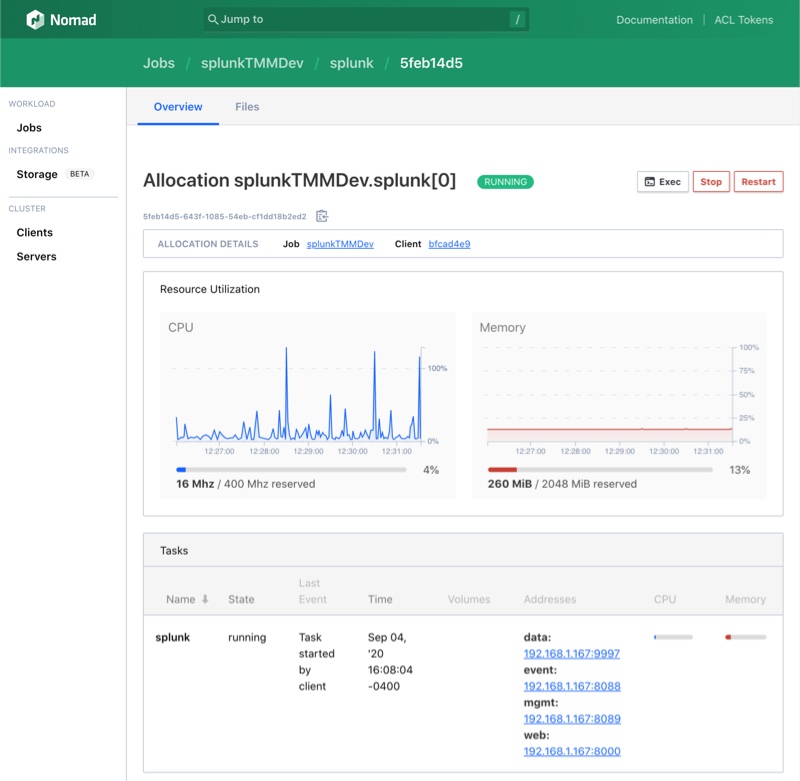The width and height of the screenshot is (800, 781).
Task: Click the Jump to search field
Action: [366, 19]
